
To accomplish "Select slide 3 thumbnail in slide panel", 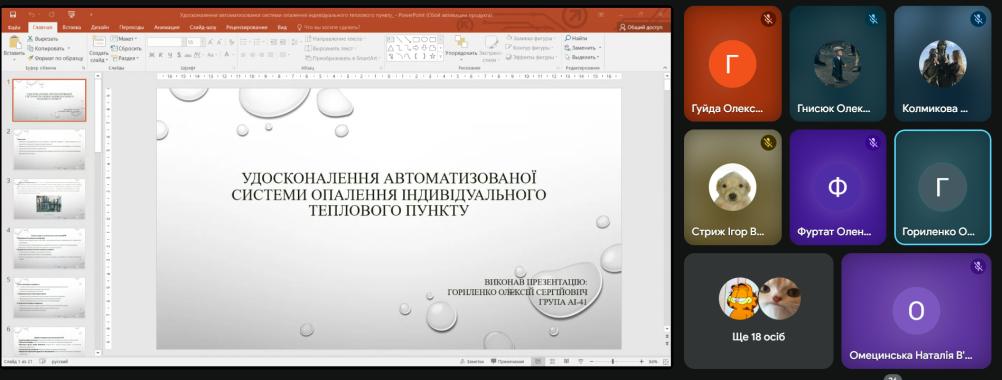I will coord(49,199).
